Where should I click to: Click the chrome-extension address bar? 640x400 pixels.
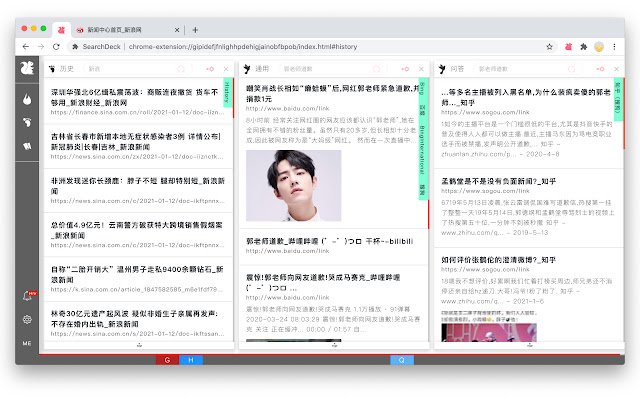(x=243, y=47)
